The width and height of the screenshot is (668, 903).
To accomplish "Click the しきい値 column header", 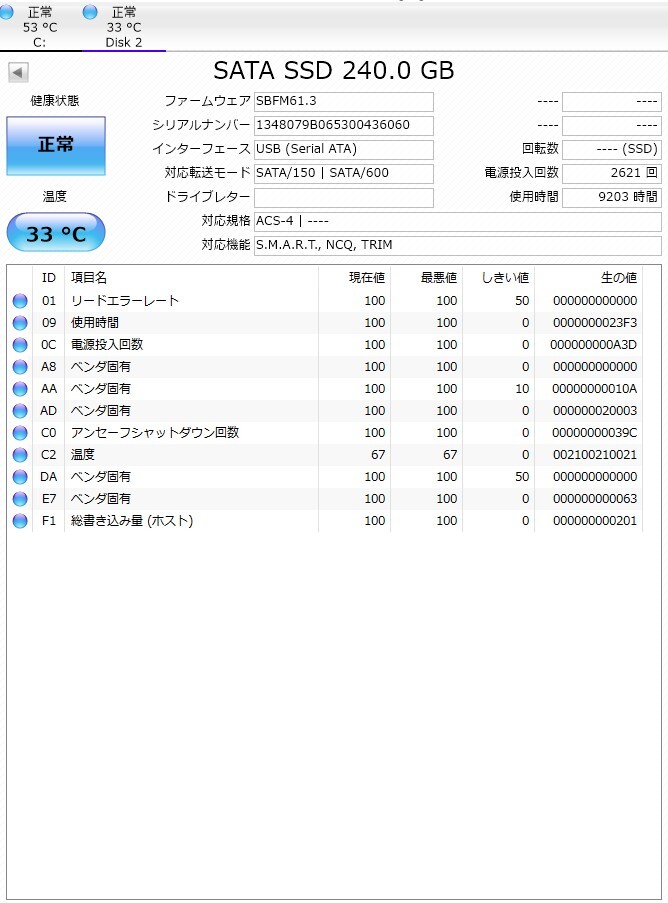I will click(499, 278).
